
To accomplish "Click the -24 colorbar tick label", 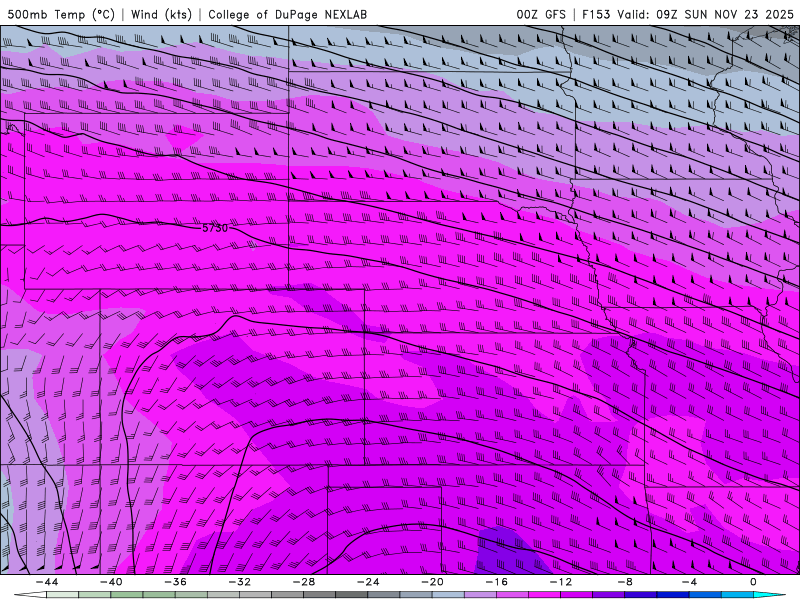I will click(x=368, y=582).
